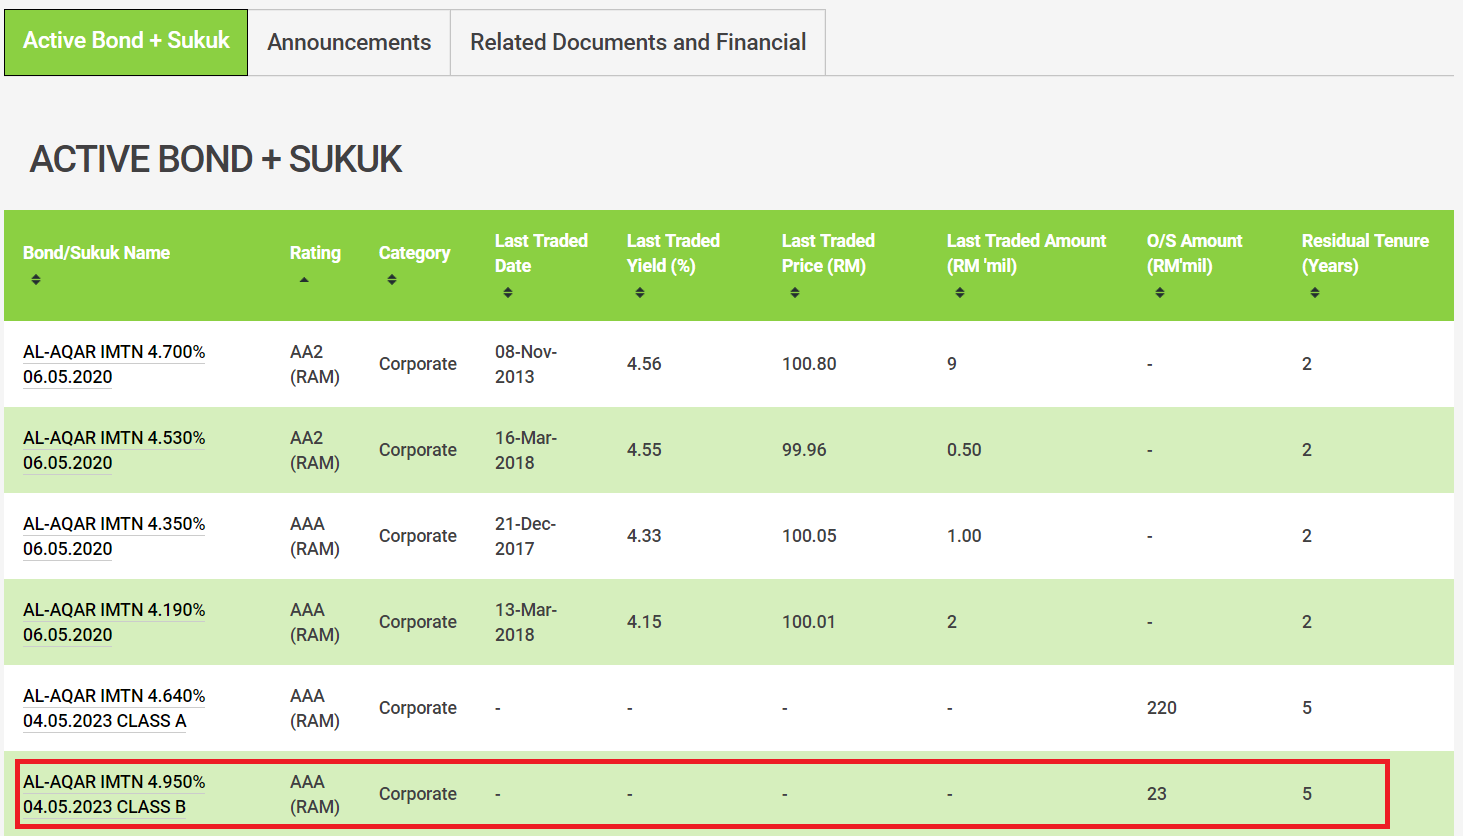This screenshot has height=836, width=1463.
Task: Open AL-AQAR IMTN 4.530% 06.05.2020 bond link
Action: [114, 450]
